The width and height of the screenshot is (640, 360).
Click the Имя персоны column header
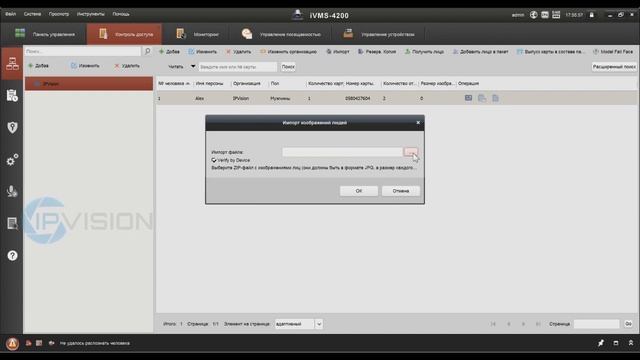pos(209,83)
